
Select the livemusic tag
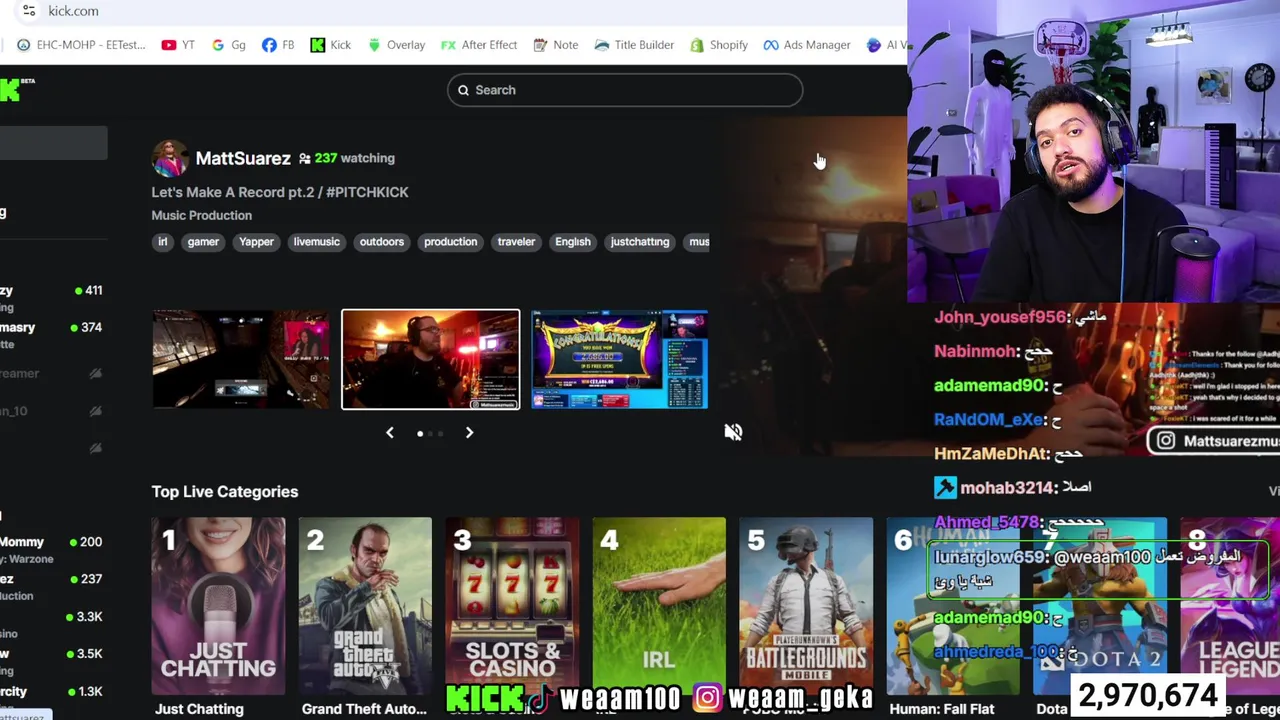click(x=317, y=242)
